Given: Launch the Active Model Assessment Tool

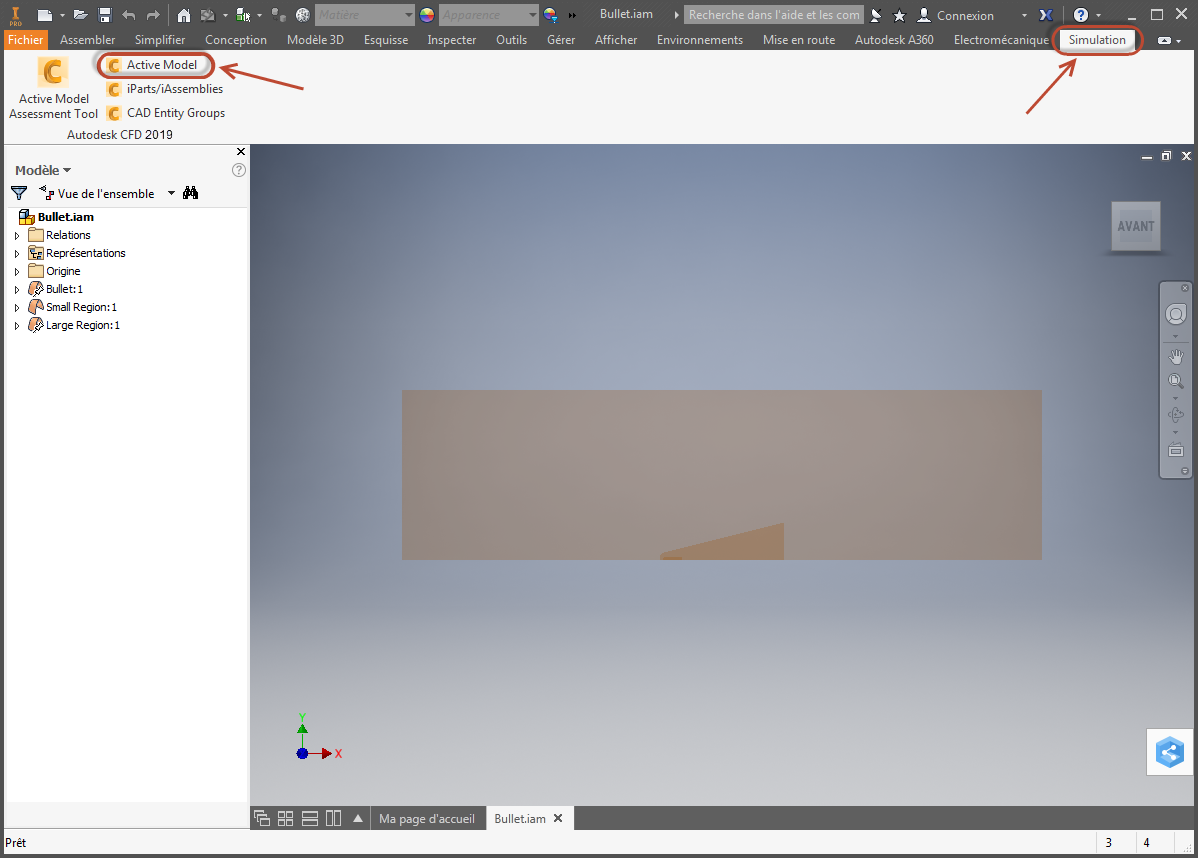Looking at the screenshot, I should [53, 89].
